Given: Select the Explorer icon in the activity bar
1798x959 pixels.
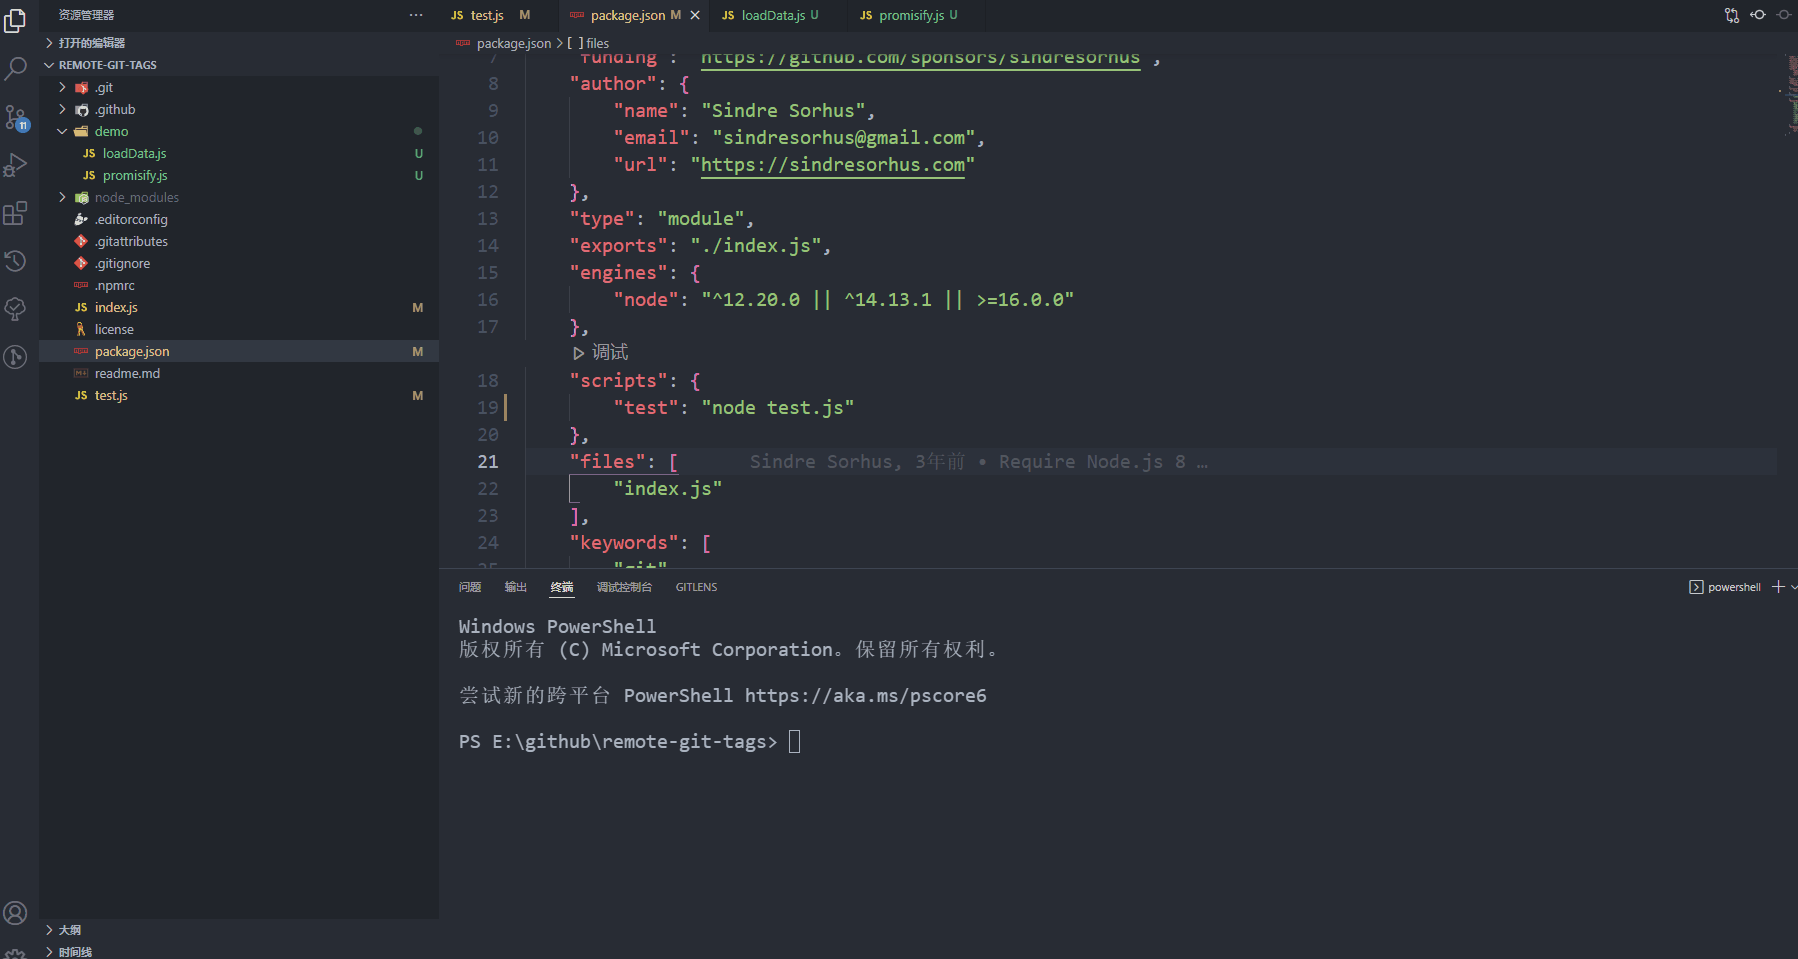Looking at the screenshot, I should [x=16, y=20].
